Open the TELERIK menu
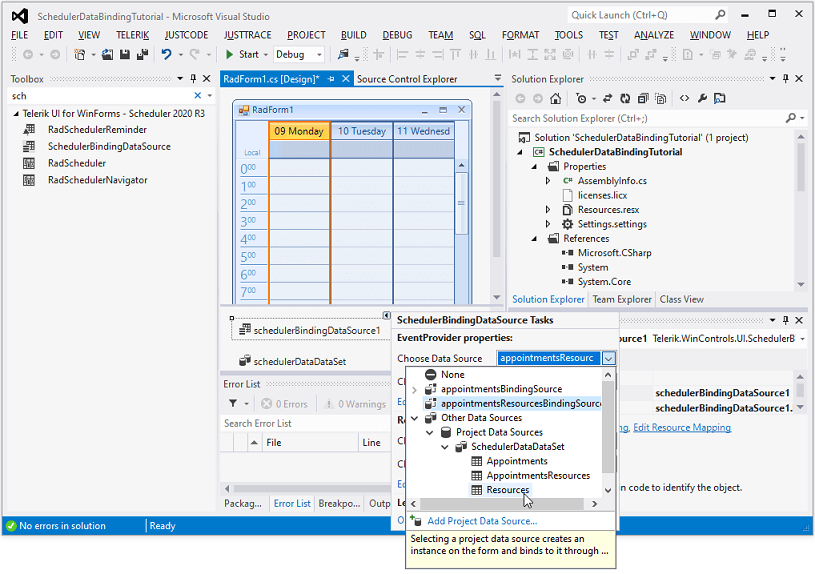 [133, 35]
